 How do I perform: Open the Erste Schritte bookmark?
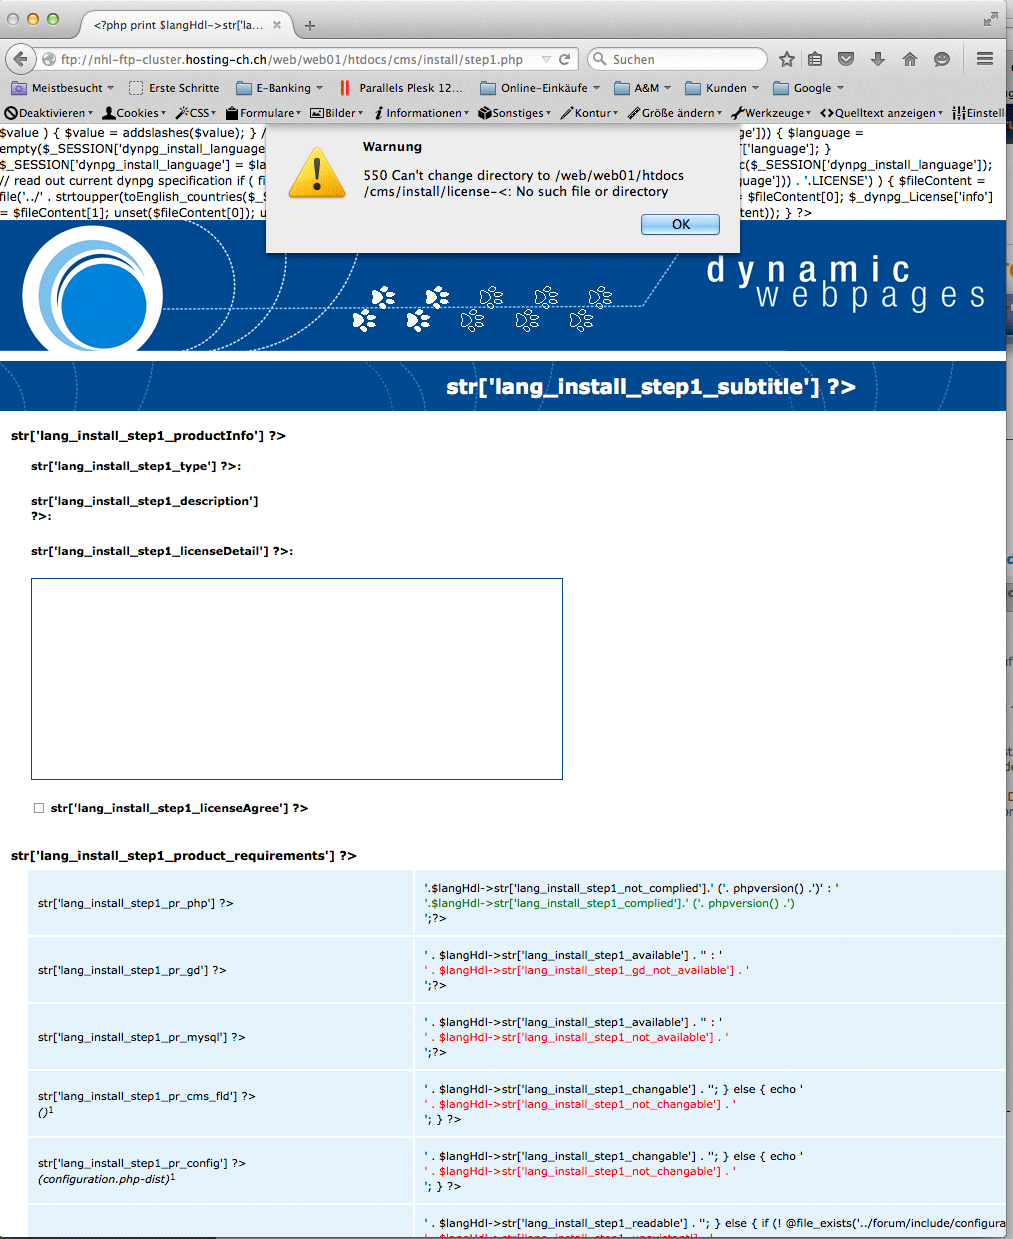click(x=175, y=88)
